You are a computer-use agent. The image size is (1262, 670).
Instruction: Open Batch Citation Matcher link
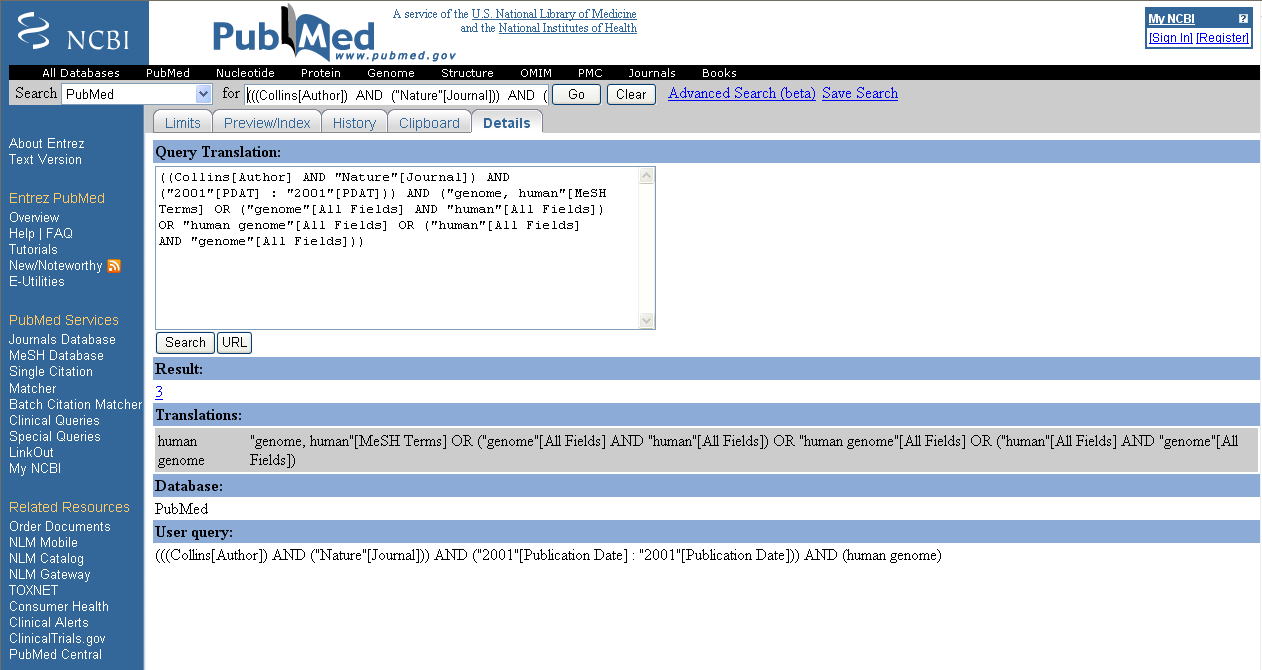[76, 405]
